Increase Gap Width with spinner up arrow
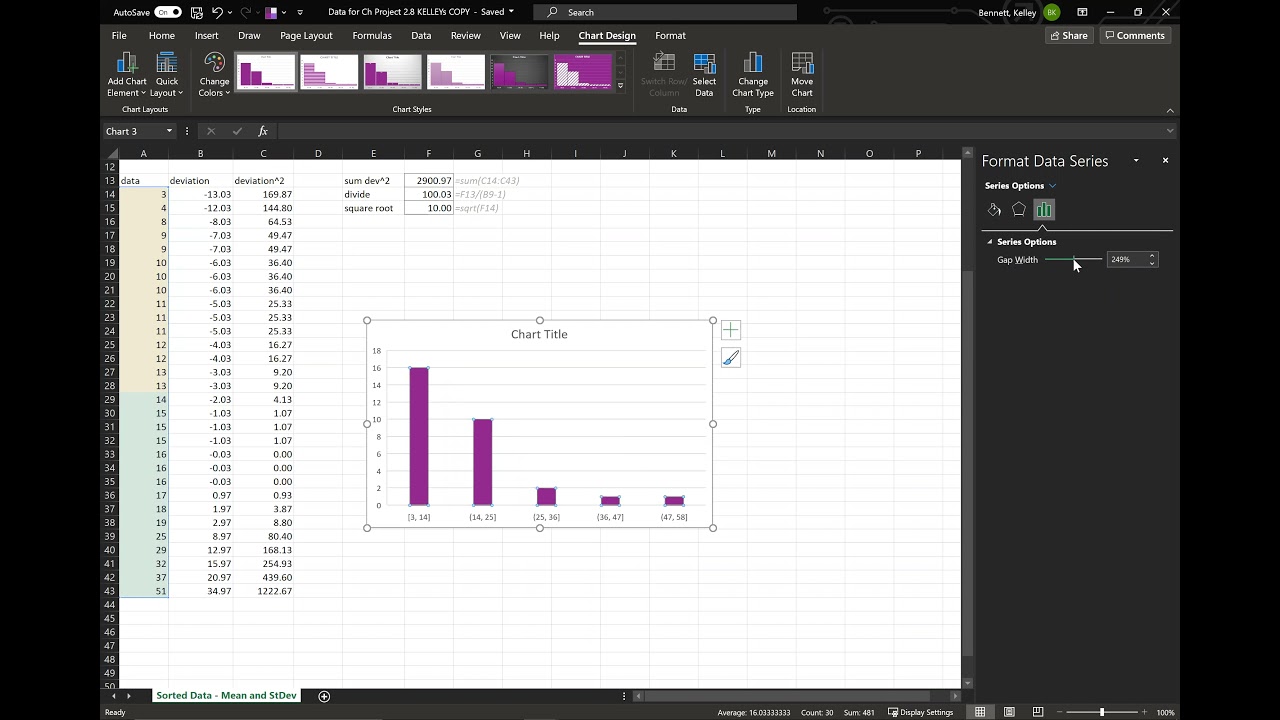This screenshot has height=720, width=1280. [1152, 256]
